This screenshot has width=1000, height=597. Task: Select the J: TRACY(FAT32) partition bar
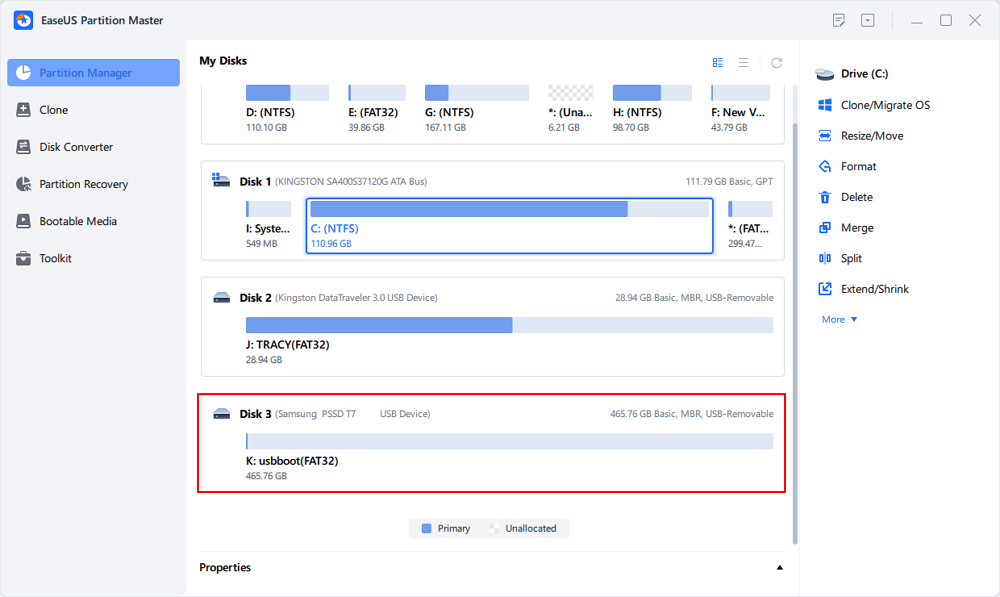click(510, 325)
